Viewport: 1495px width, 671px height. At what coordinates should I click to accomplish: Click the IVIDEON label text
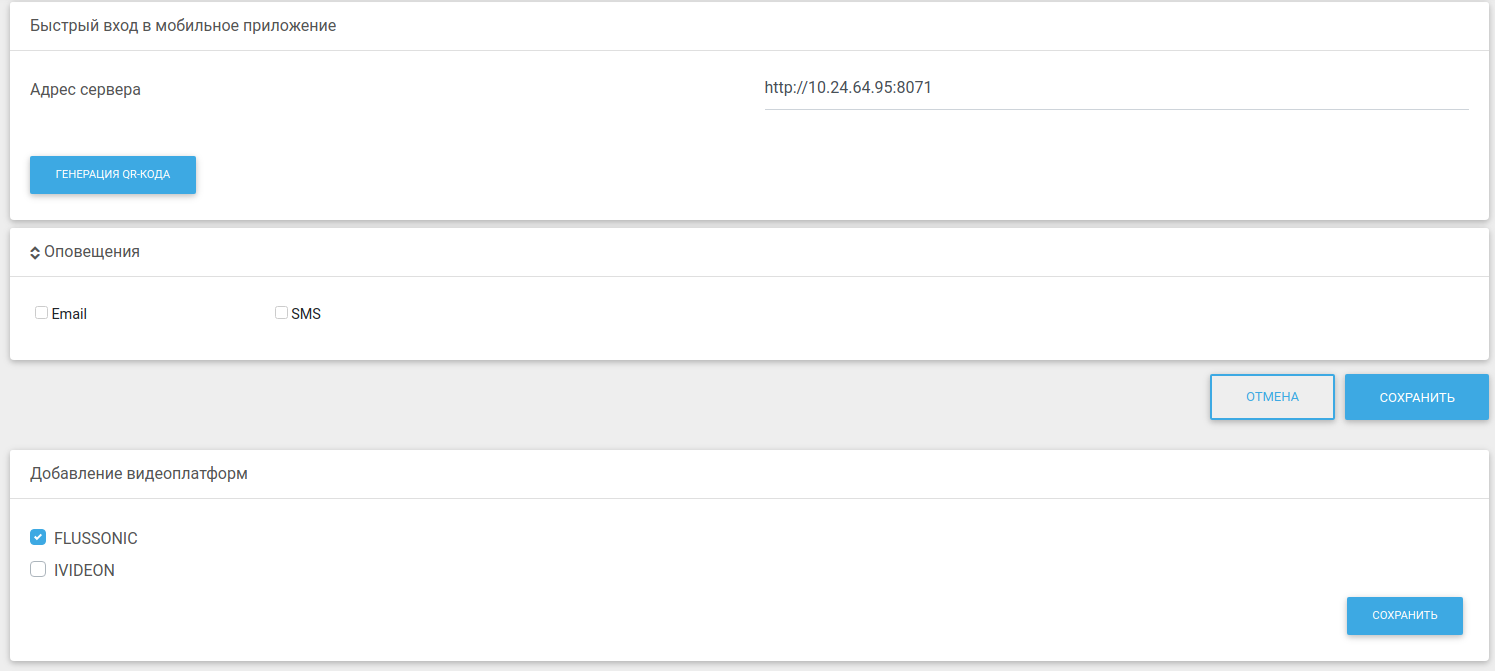[84, 571]
